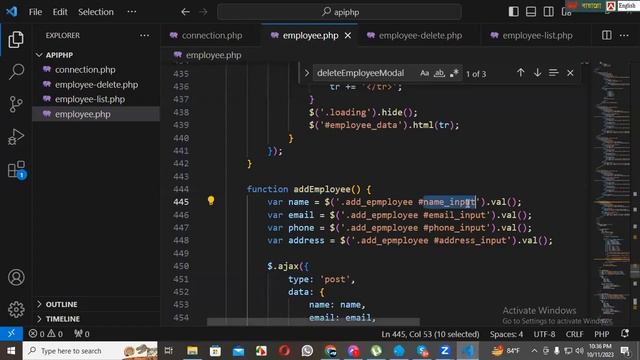This screenshot has width=640, height=360.
Task: Change indentation via Spaces: 4
Action: point(506,334)
